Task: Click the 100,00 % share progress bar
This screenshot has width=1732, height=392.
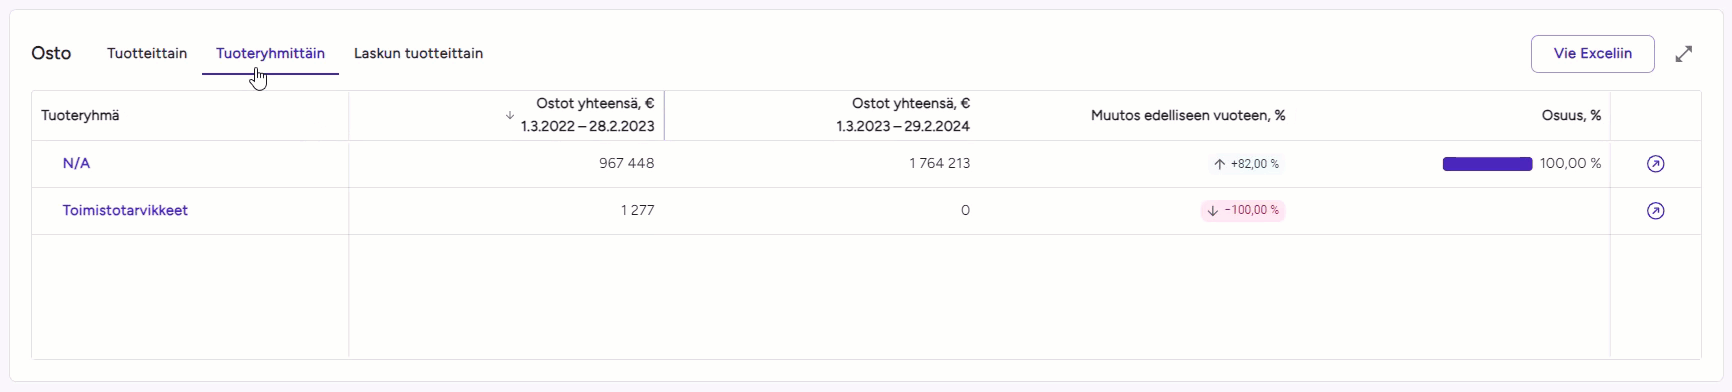Action: pyautogui.click(x=1487, y=164)
